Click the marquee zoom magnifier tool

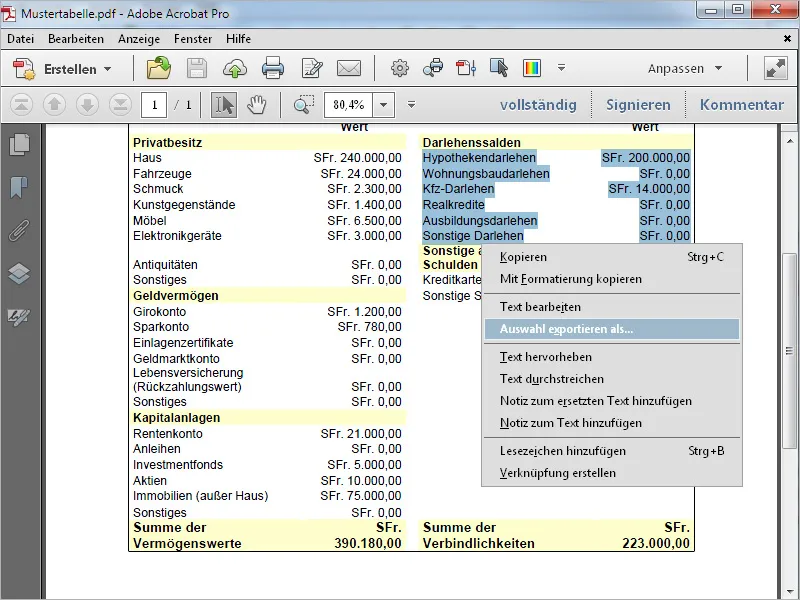click(x=304, y=105)
